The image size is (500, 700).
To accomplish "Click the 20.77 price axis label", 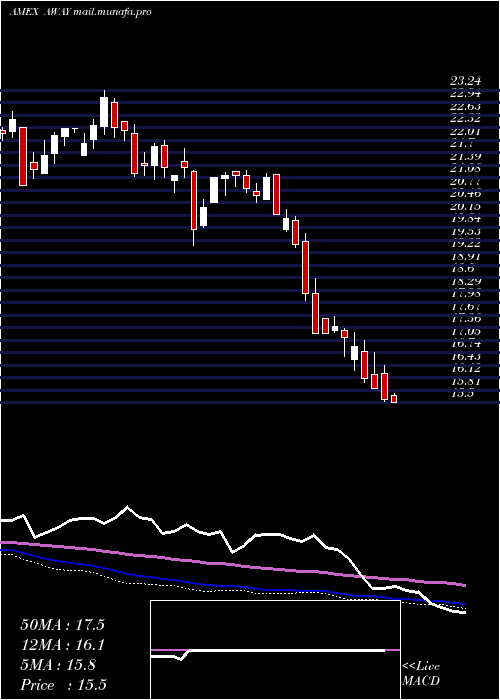I will pos(465,181).
